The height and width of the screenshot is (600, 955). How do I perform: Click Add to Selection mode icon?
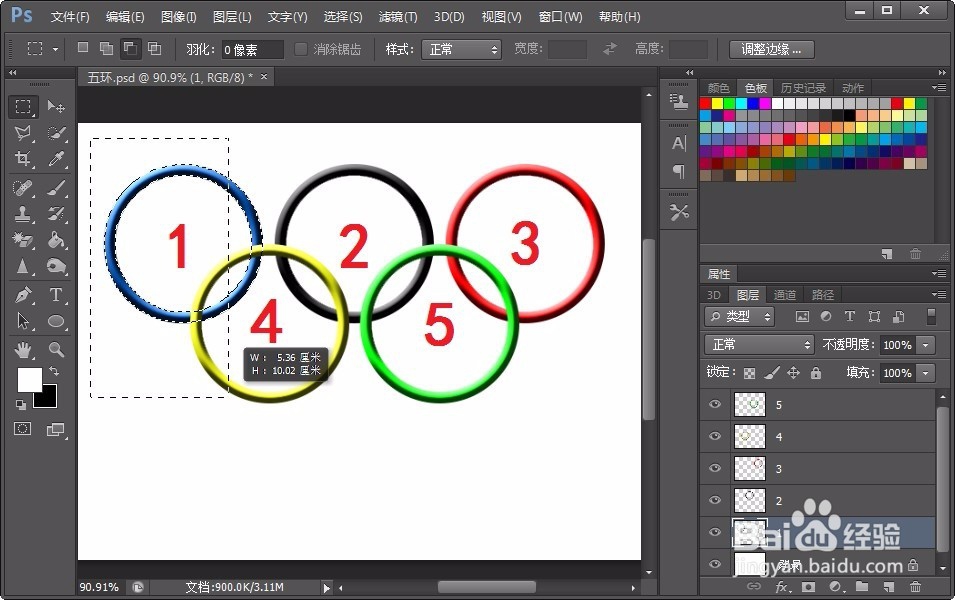[x=107, y=49]
